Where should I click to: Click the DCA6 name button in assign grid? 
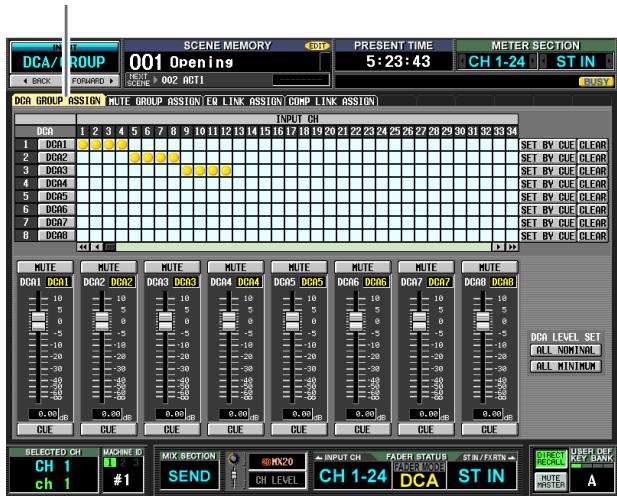(x=56, y=209)
